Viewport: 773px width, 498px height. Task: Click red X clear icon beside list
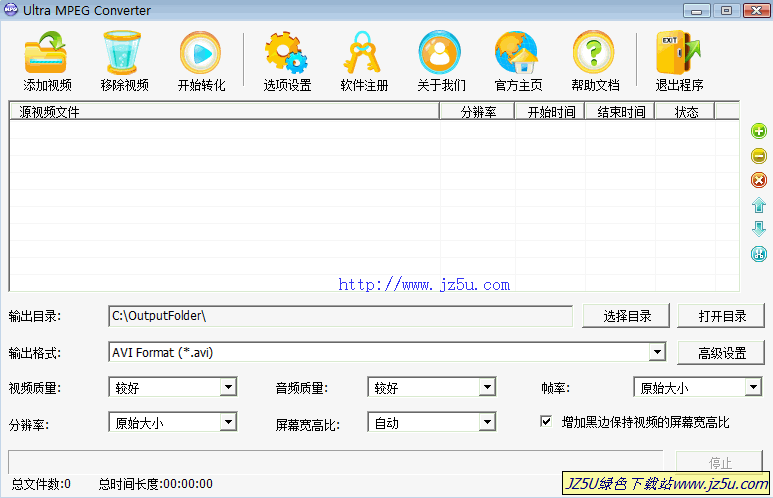759,180
